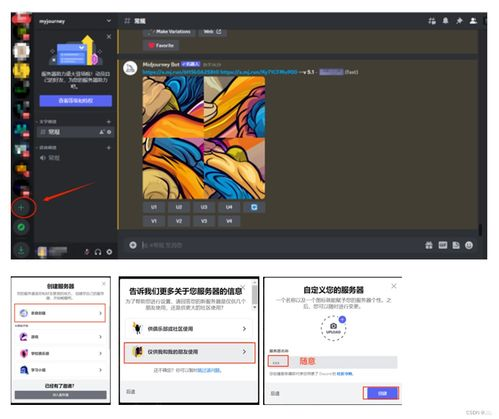Open the invite people icon on text channel
The height and width of the screenshot is (419, 499).
(x=102, y=132)
